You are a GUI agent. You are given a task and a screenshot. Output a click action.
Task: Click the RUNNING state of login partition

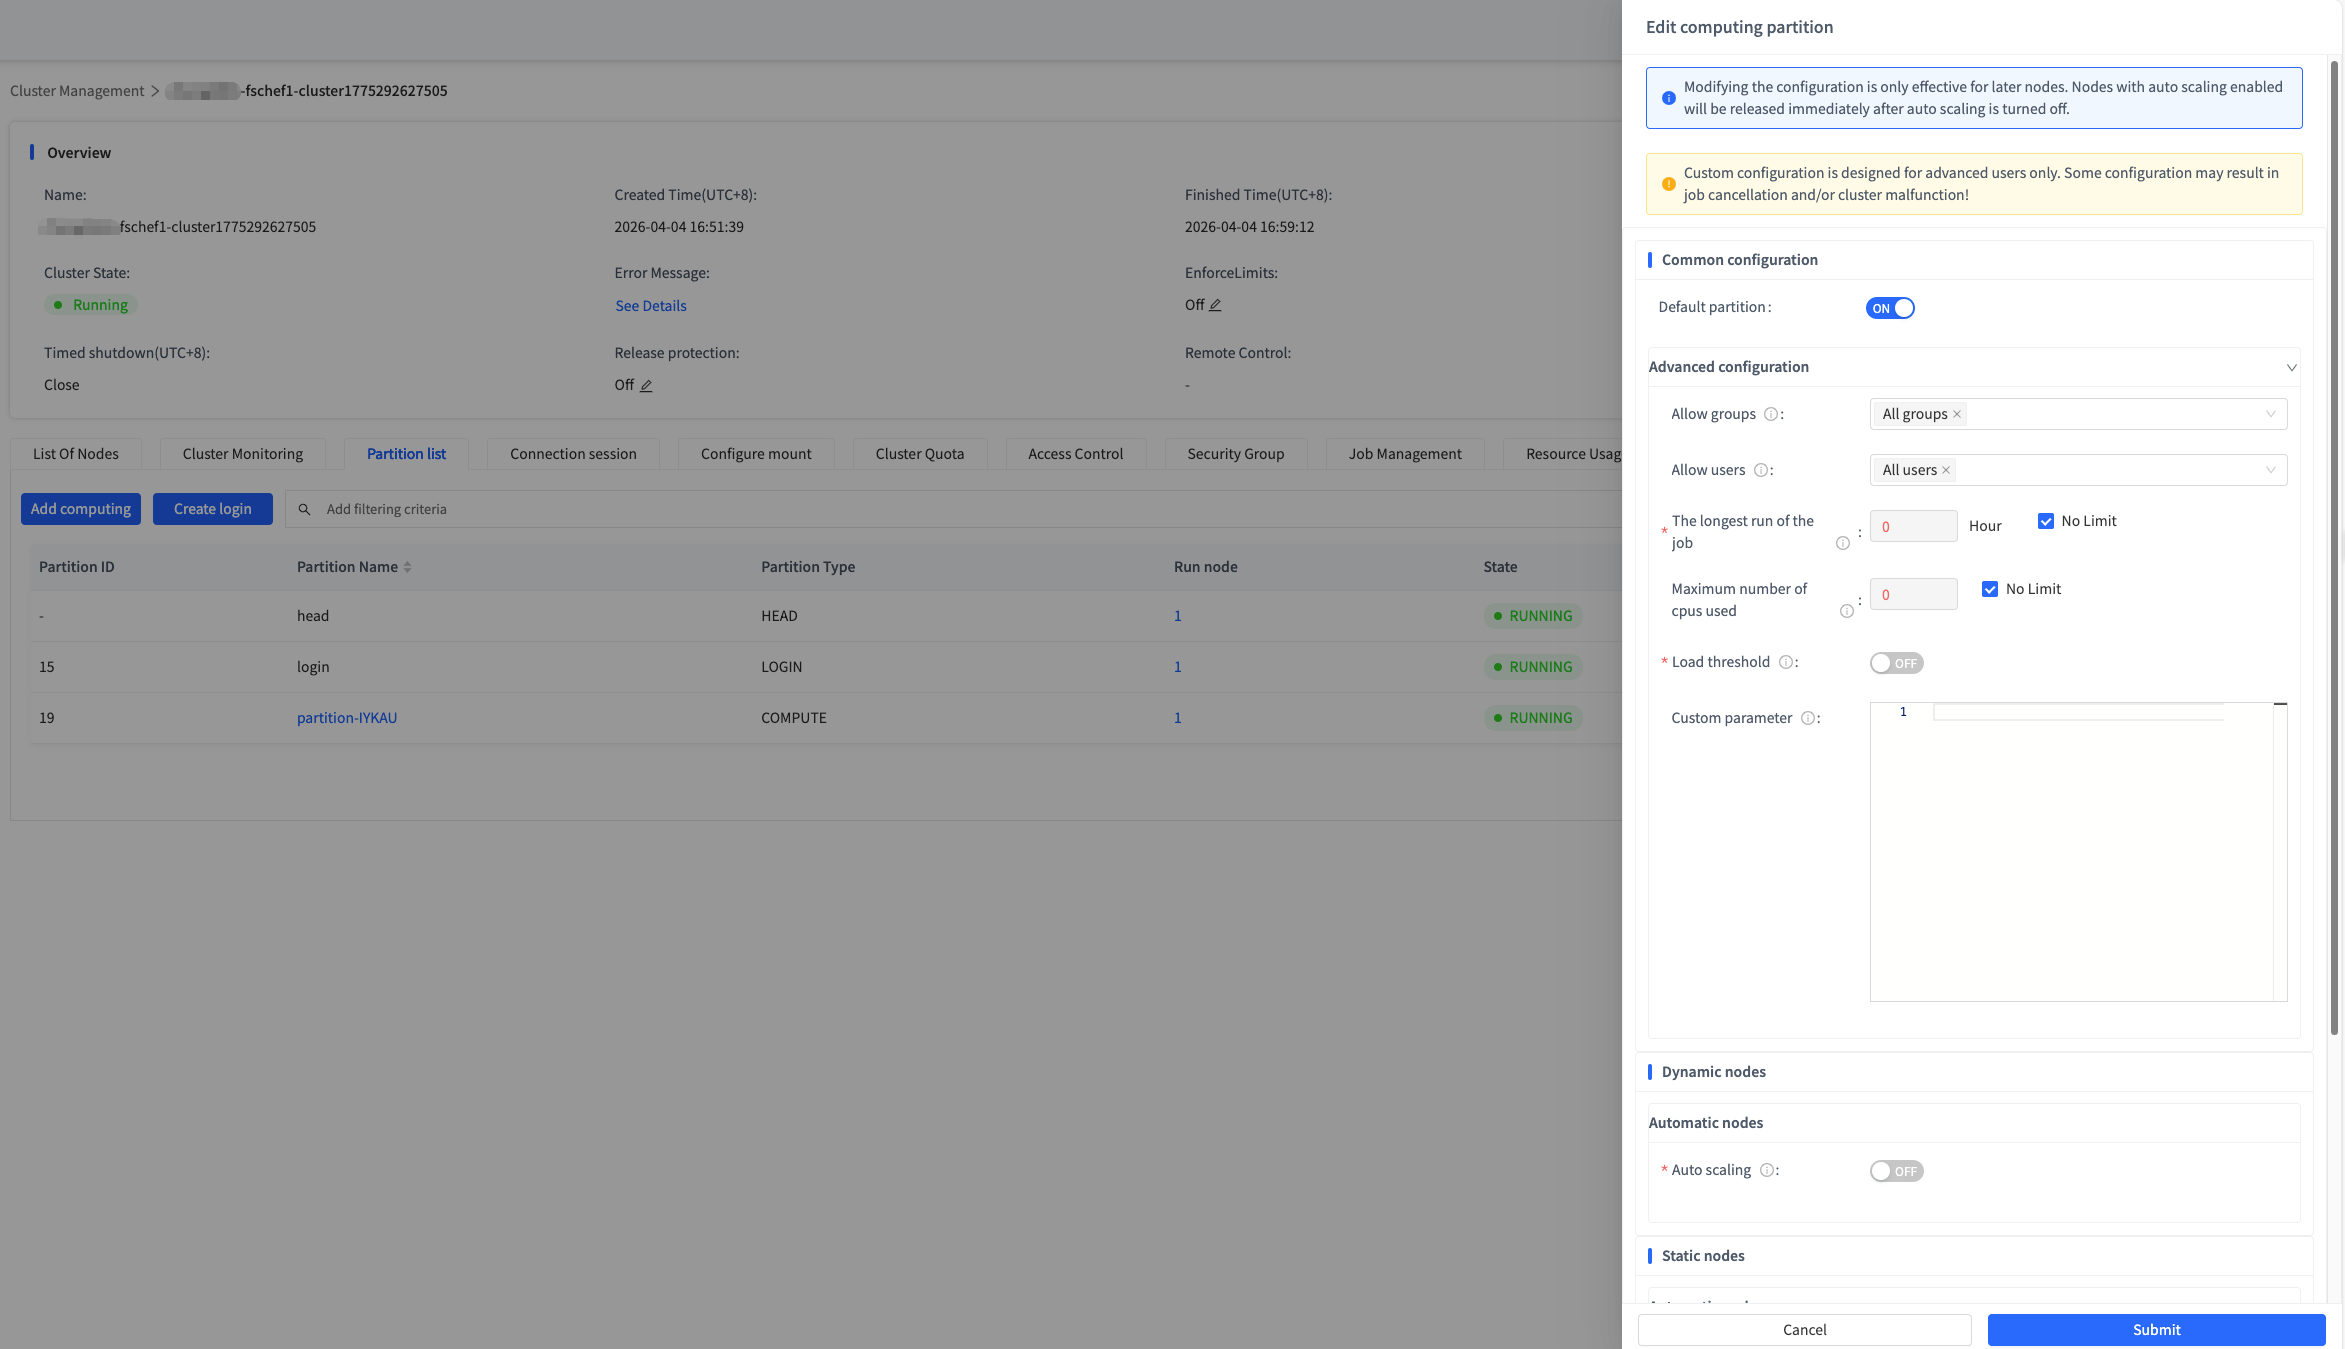1533,667
